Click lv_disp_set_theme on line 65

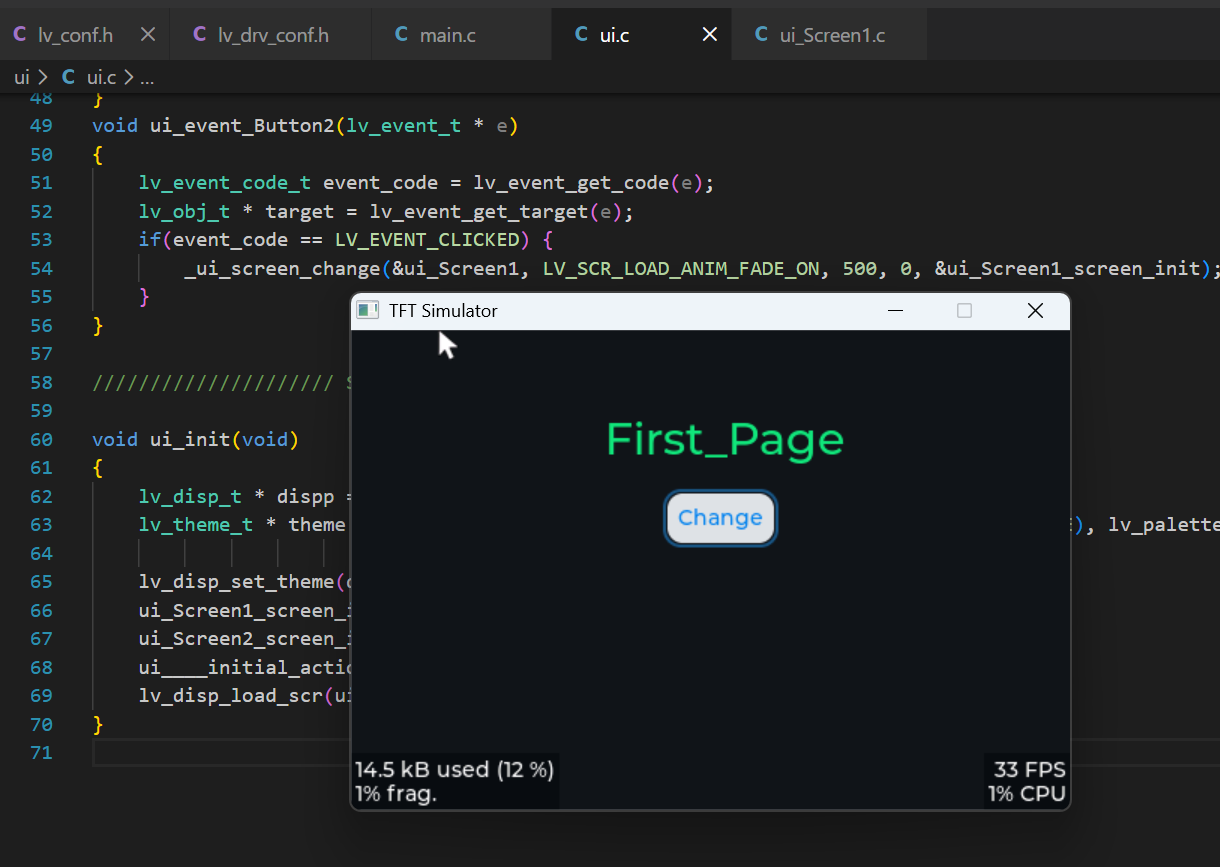(x=237, y=582)
